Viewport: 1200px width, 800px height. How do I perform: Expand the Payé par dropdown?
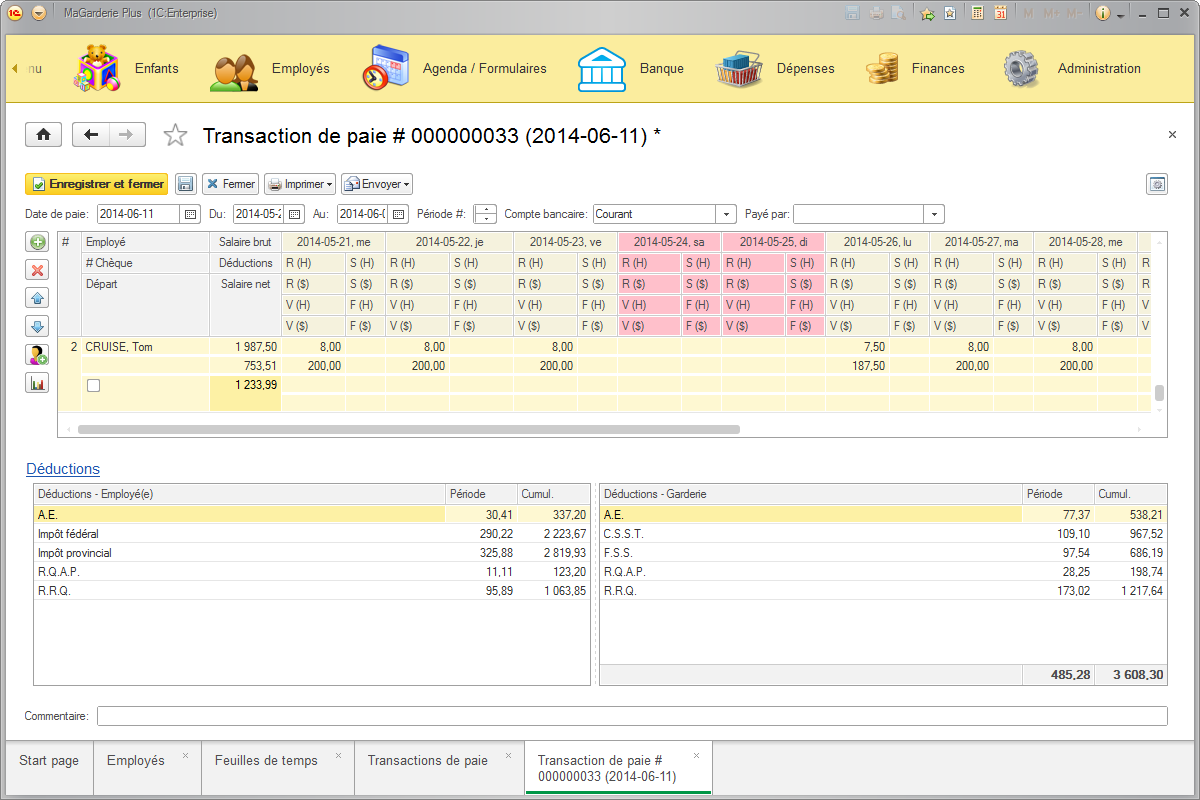click(x=932, y=213)
